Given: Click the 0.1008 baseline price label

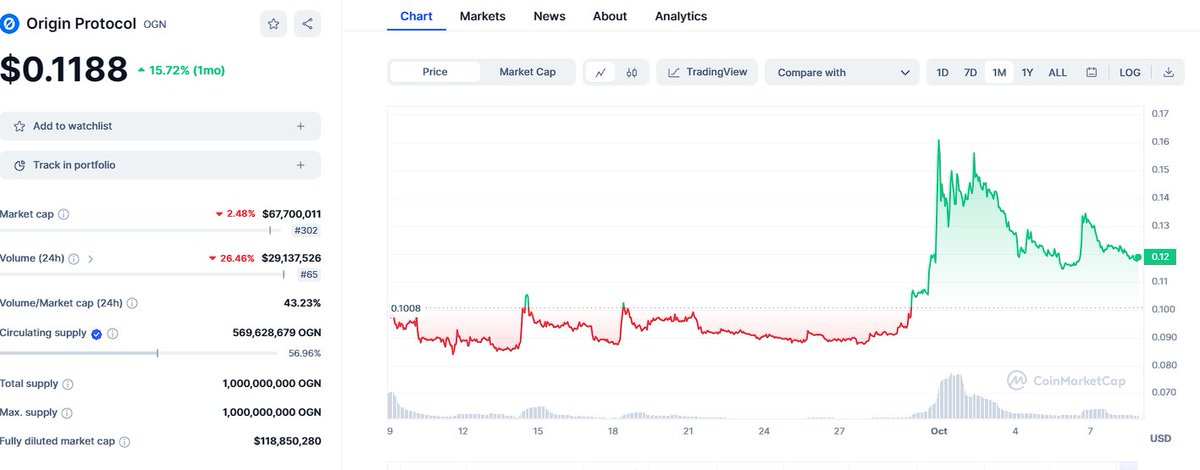Looking at the screenshot, I should pos(406,309).
